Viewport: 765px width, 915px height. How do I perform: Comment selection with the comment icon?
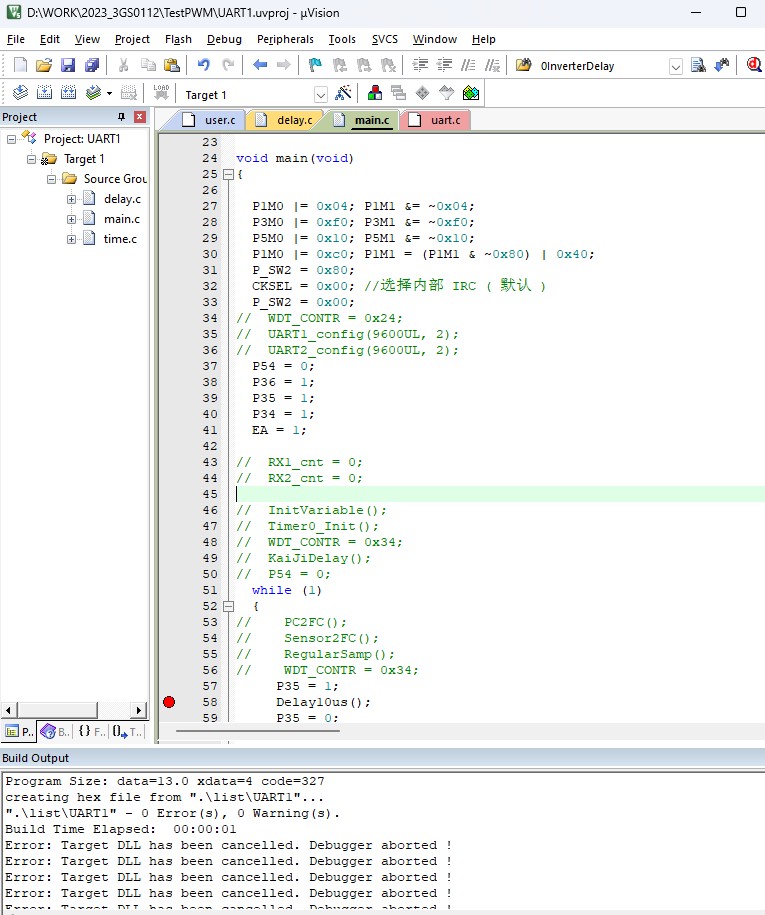[x=468, y=65]
